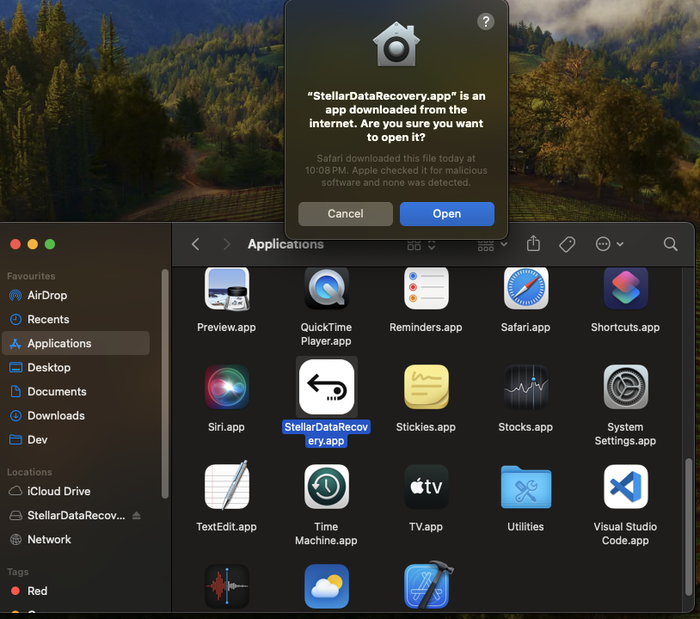Click the Finder back arrow
Image resolution: width=700 pixels, height=619 pixels.
click(x=196, y=244)
